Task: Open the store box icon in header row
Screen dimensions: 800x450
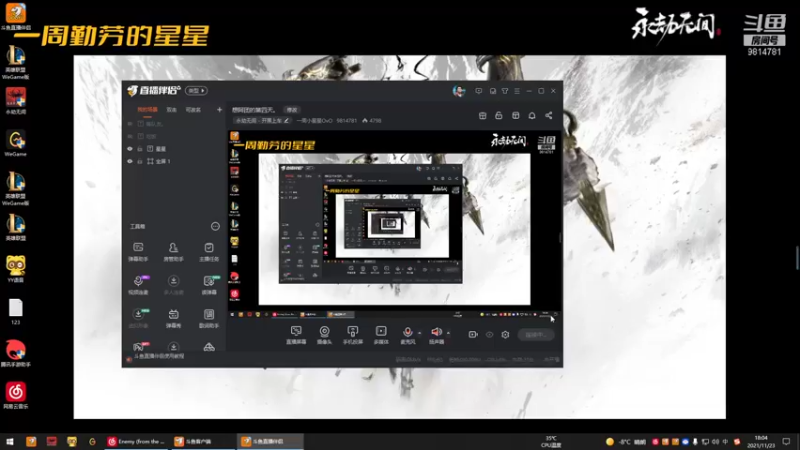Action: click(x=483, y=116)
